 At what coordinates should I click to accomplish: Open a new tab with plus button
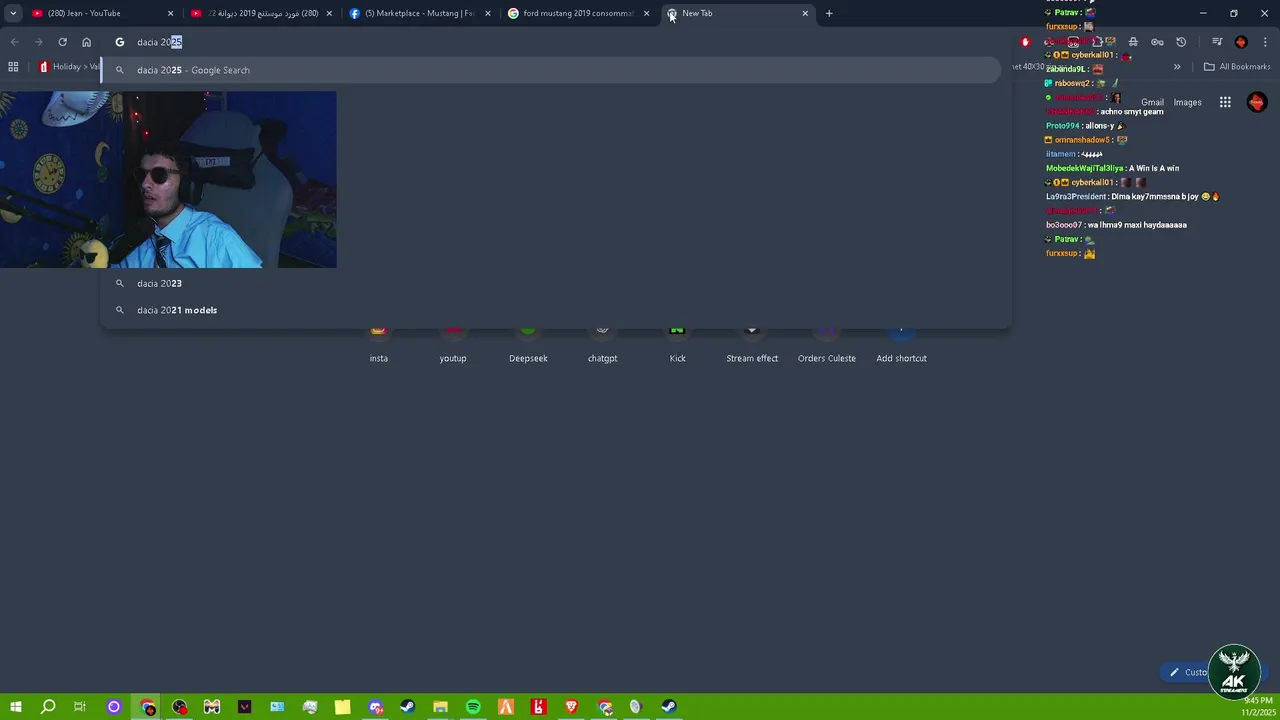[829, 13]
